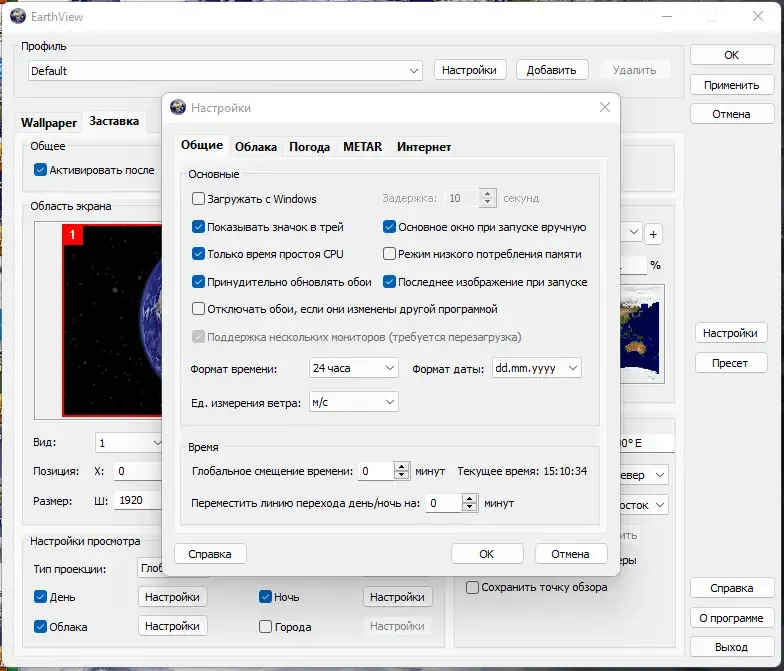Toggle Основное окно при запуске вручную checkbox
Viewport: 784px width, 671px height.
click(390, 226)
